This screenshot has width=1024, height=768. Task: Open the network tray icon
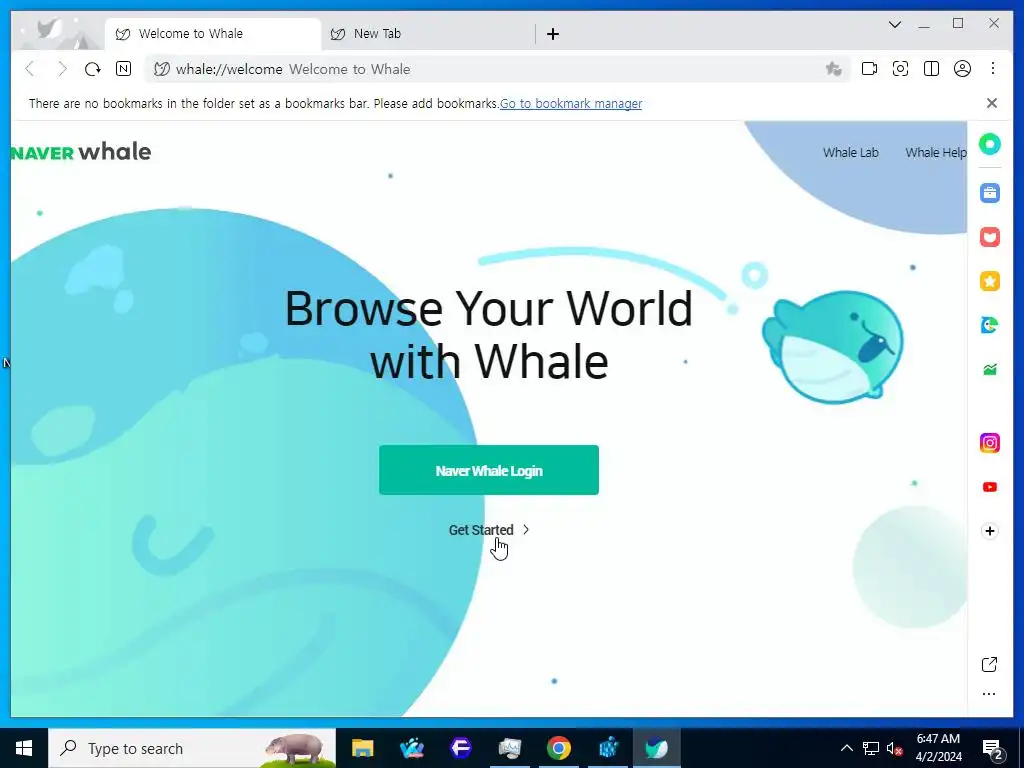pyautogui.click(x=871, y=748)
